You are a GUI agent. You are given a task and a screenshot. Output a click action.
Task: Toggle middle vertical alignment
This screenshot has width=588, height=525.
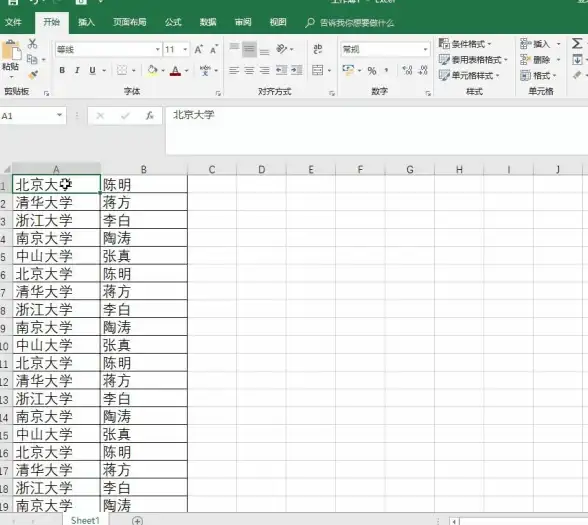click(x=249, y=49)
